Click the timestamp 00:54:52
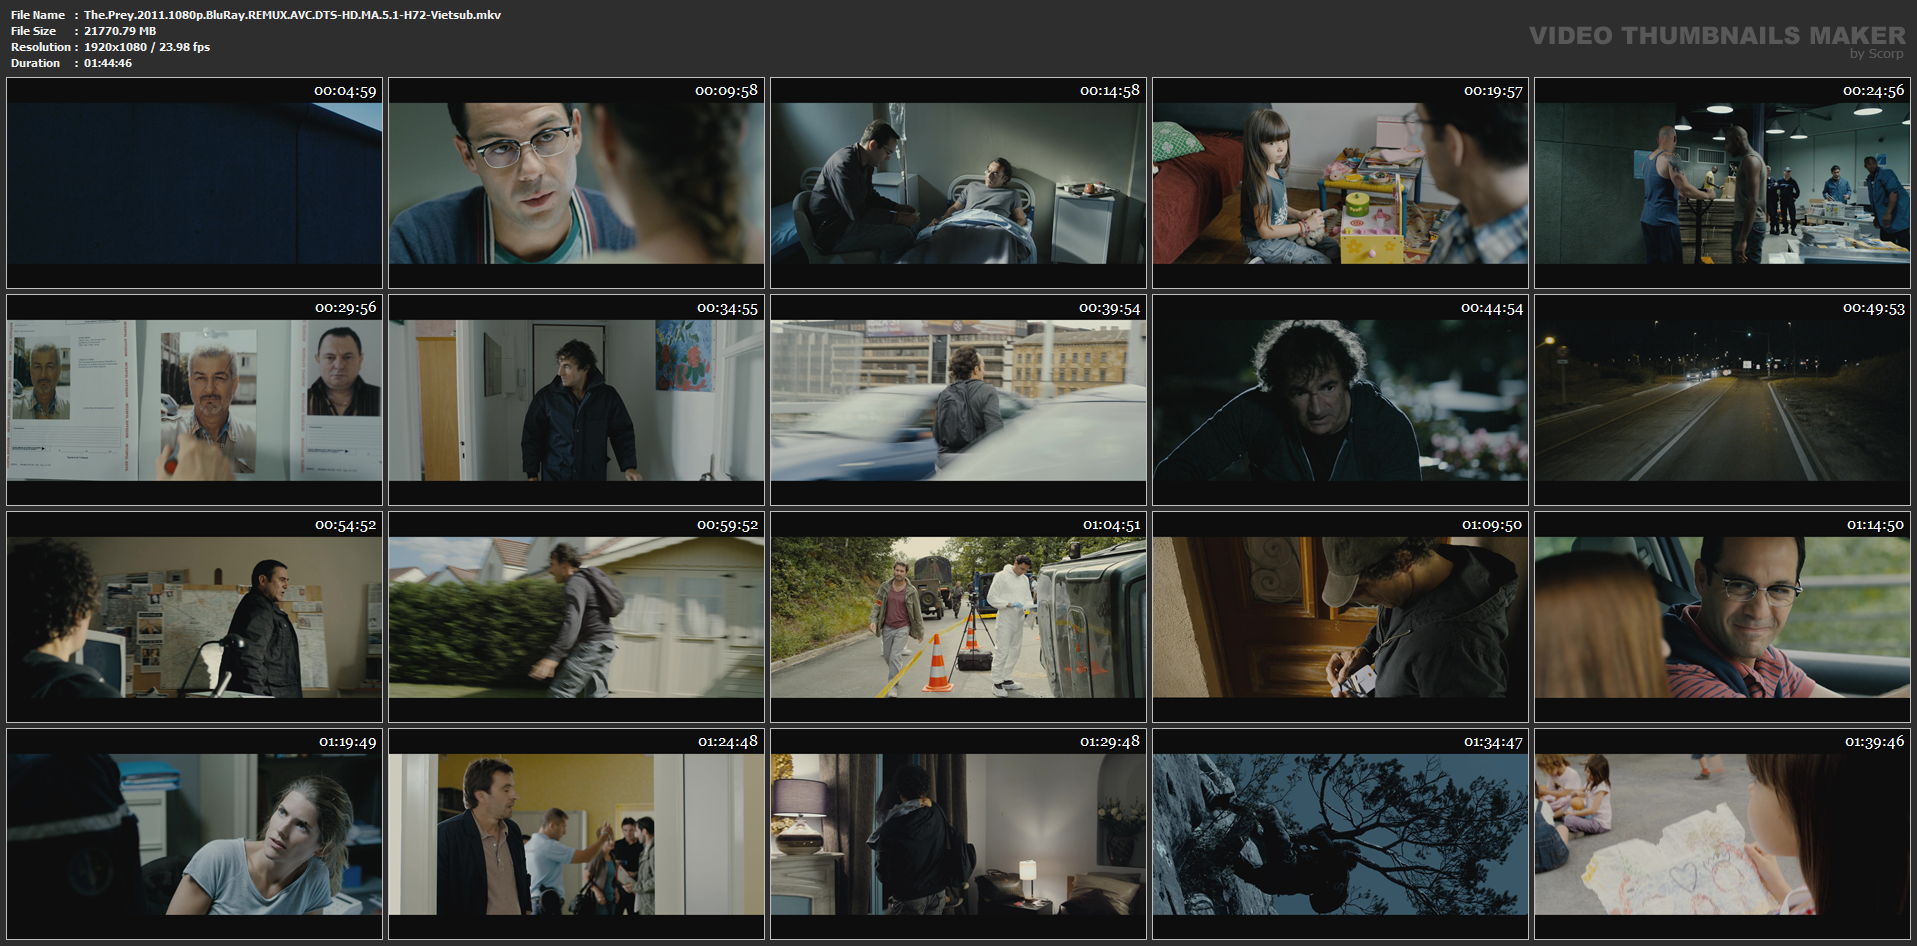Screen dimensions: 1917x946 click(346, 525)
